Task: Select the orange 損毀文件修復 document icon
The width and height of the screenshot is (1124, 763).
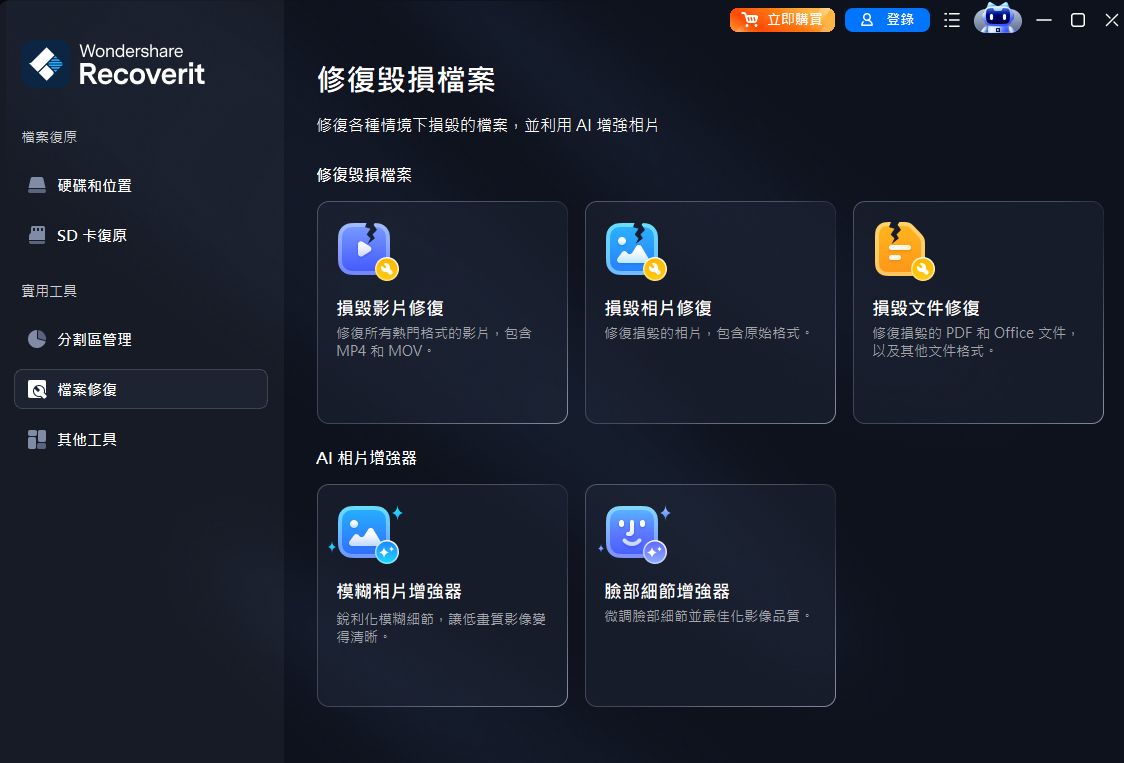Action: (x=903, y=250)
